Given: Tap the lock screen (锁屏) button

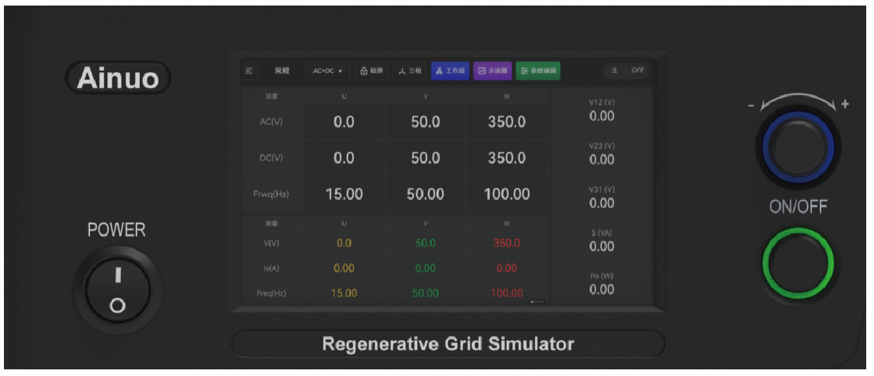Looking at the screenshot, I should (372, 71).
